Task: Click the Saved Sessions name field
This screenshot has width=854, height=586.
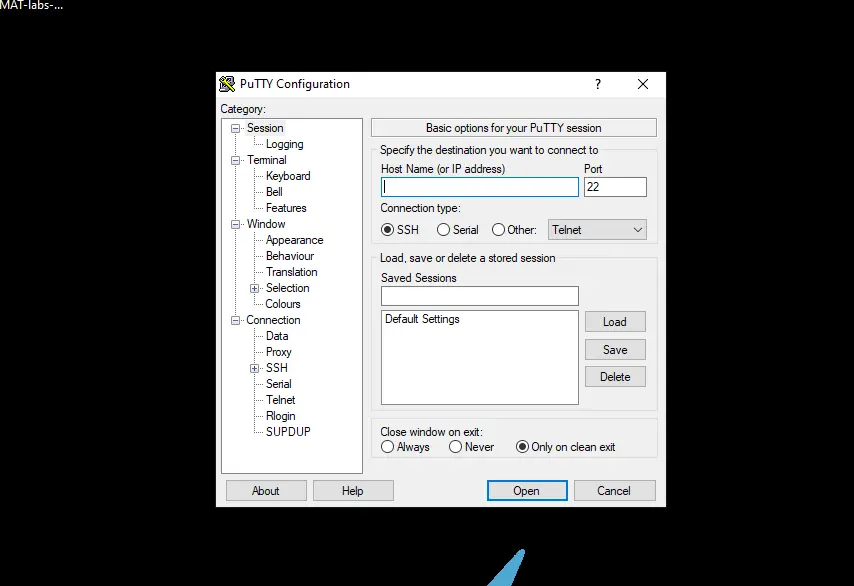Action: (479, 296)
